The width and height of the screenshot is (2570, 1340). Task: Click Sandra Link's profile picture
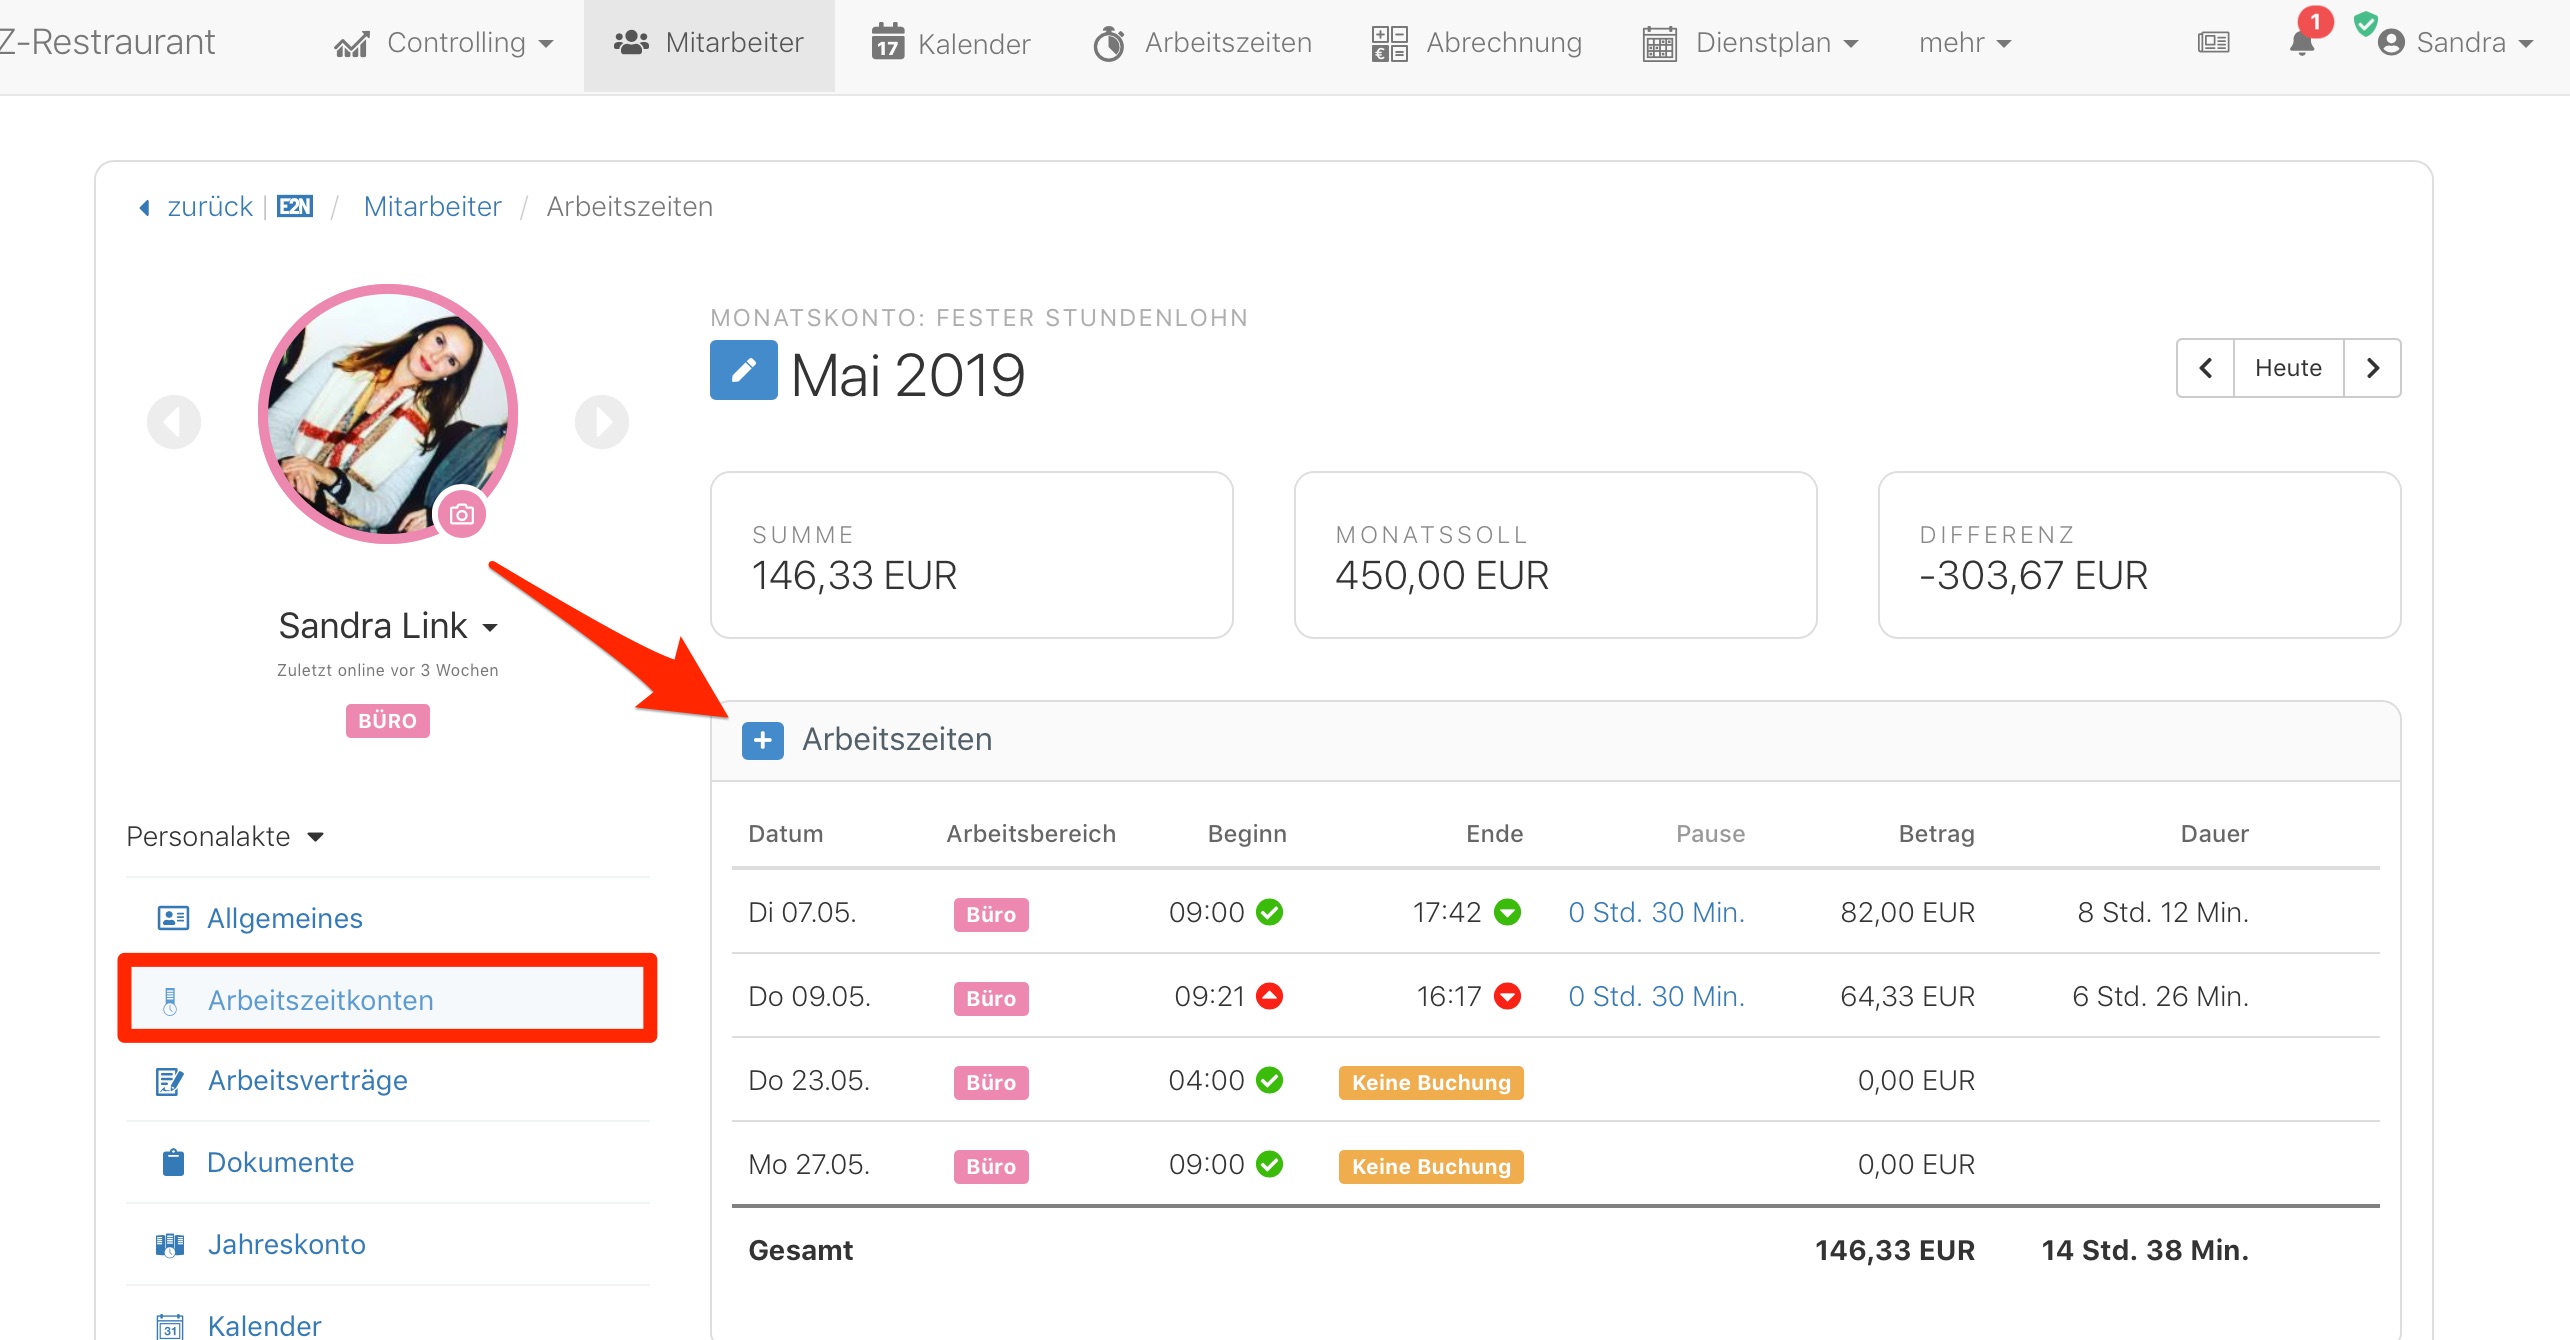[x=388, y=414]
